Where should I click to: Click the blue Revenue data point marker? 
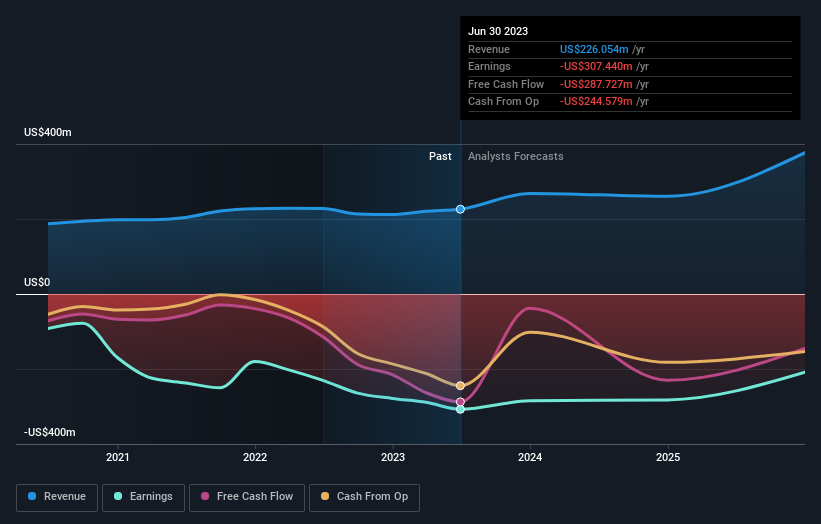click(x=460, y=209)
